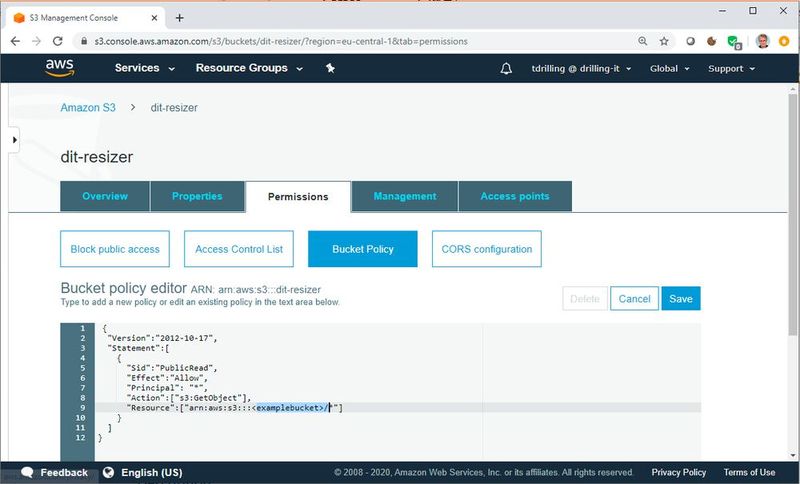Viewport: 800px width, 484px height.
Task: Open the tdrilling @ drilling-it account menu
Action: 581,68
